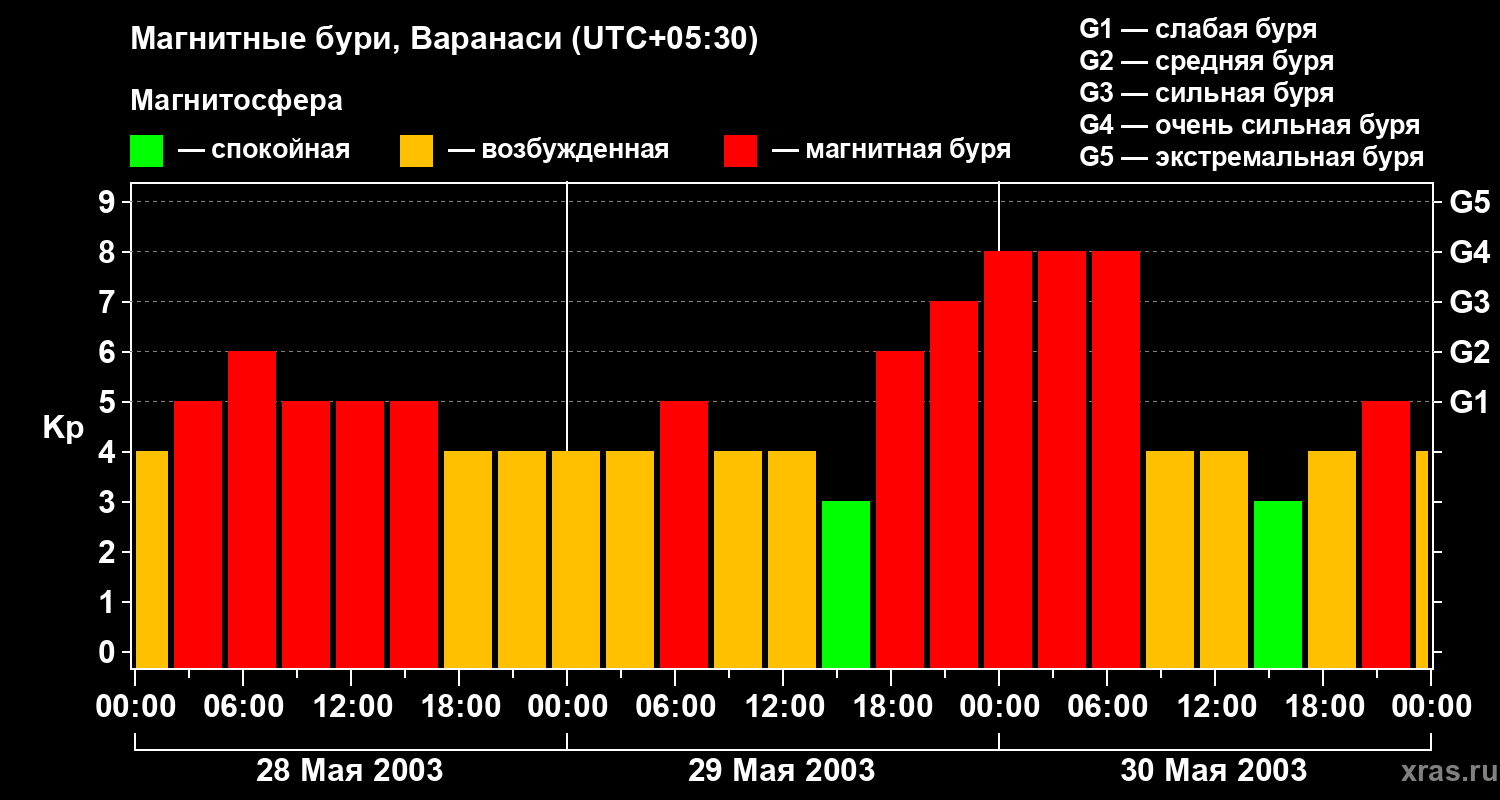1500x800 pixels.
Task: Click the date label '29 Мая 2003'
Action: pyautogui.click(x=782, y=771)
